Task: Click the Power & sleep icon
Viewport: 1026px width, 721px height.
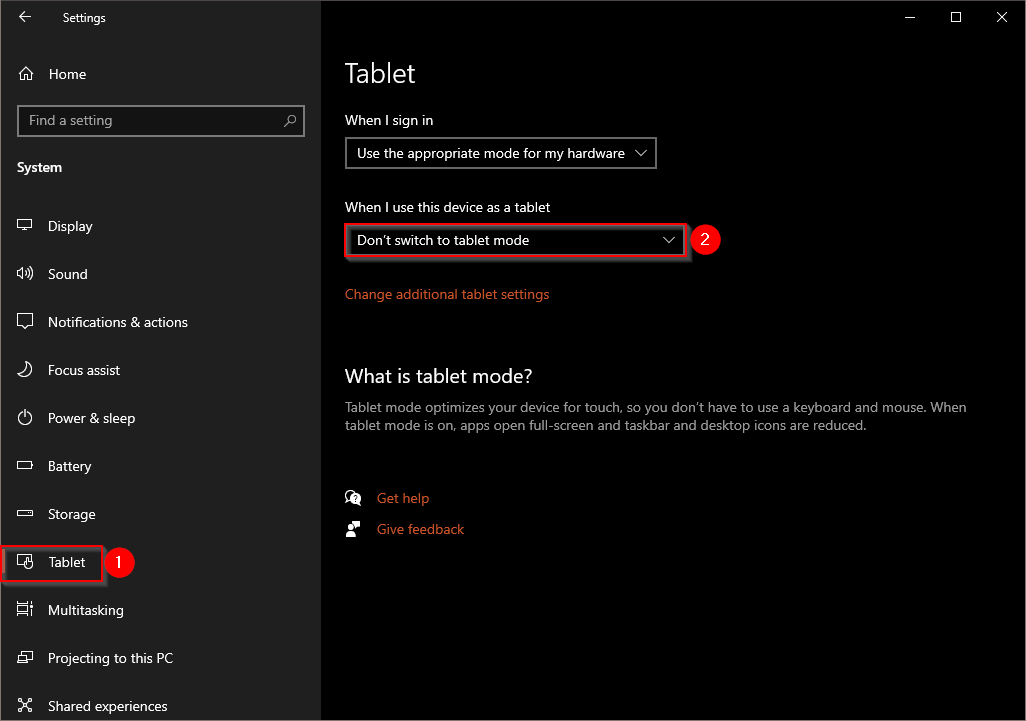Action: click(26, 418)
